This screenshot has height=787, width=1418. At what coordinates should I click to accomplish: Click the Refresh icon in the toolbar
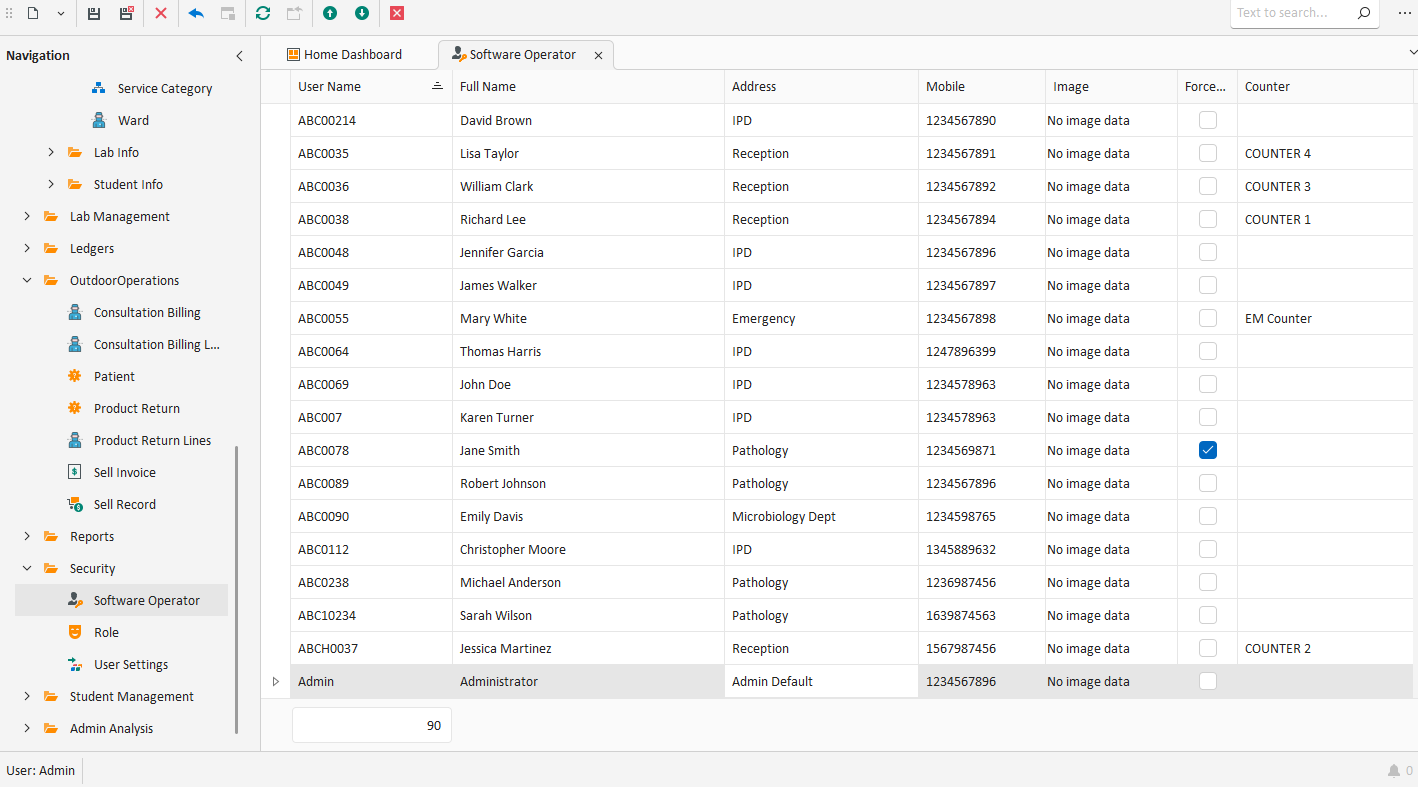(x=262, y=13)
